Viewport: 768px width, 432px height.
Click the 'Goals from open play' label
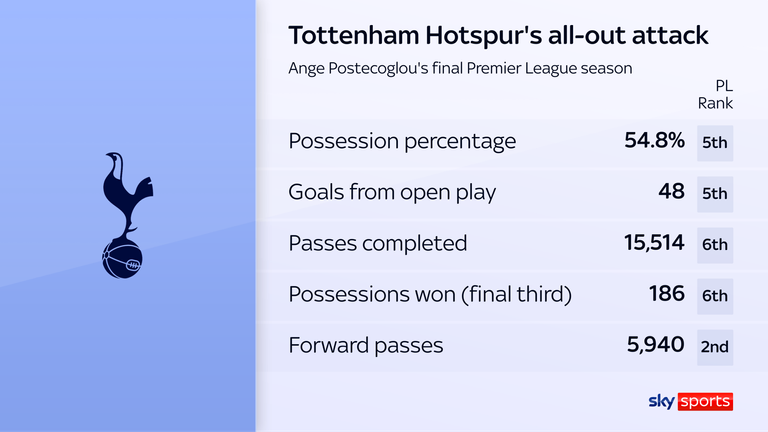coord(392,192)
